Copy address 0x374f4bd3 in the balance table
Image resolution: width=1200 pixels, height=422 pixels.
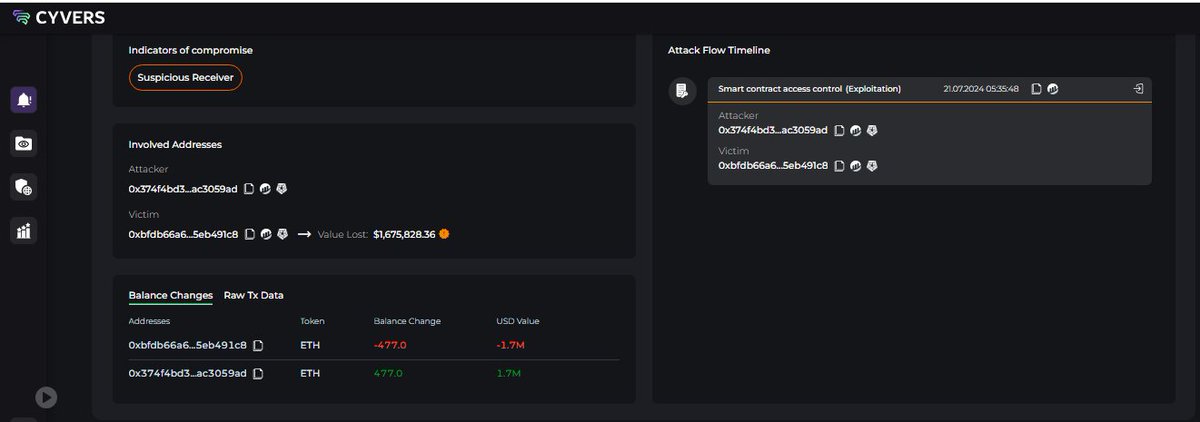[258, 373]
